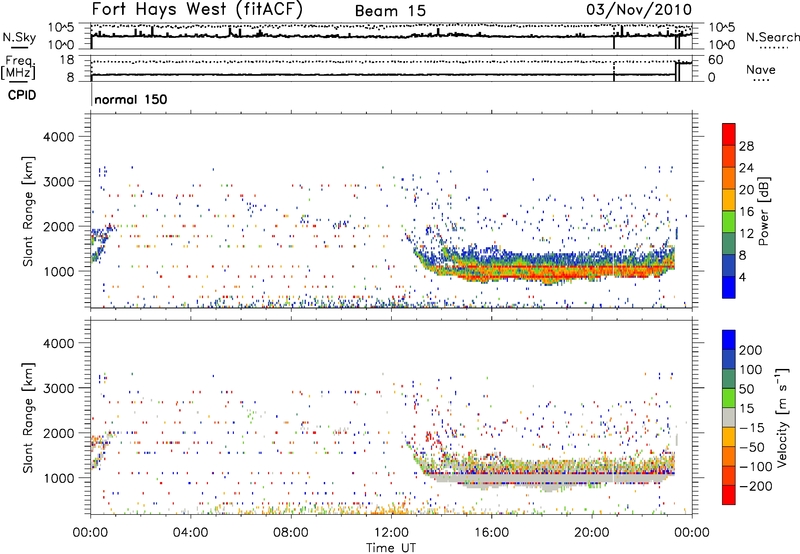The height and width of the screenshot is (554, 800).
Task: Click the 'Time UT' axis title
Action: click(391, 548)
